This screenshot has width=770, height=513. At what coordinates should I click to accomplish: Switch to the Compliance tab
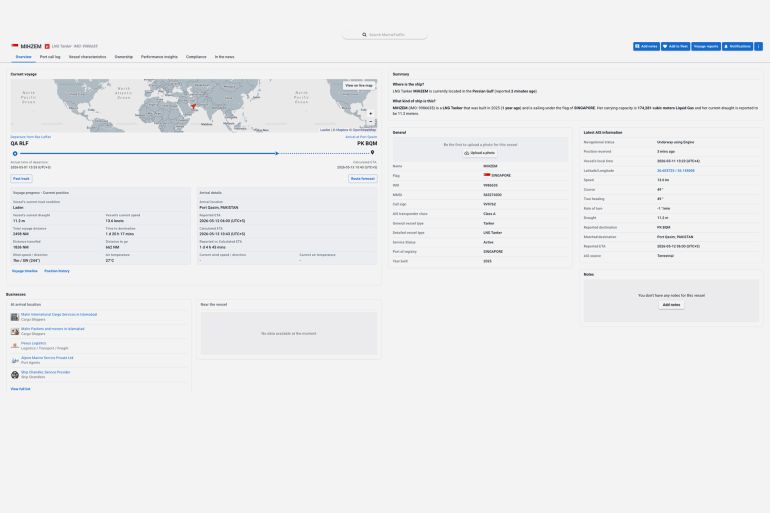tap(196, 57)
